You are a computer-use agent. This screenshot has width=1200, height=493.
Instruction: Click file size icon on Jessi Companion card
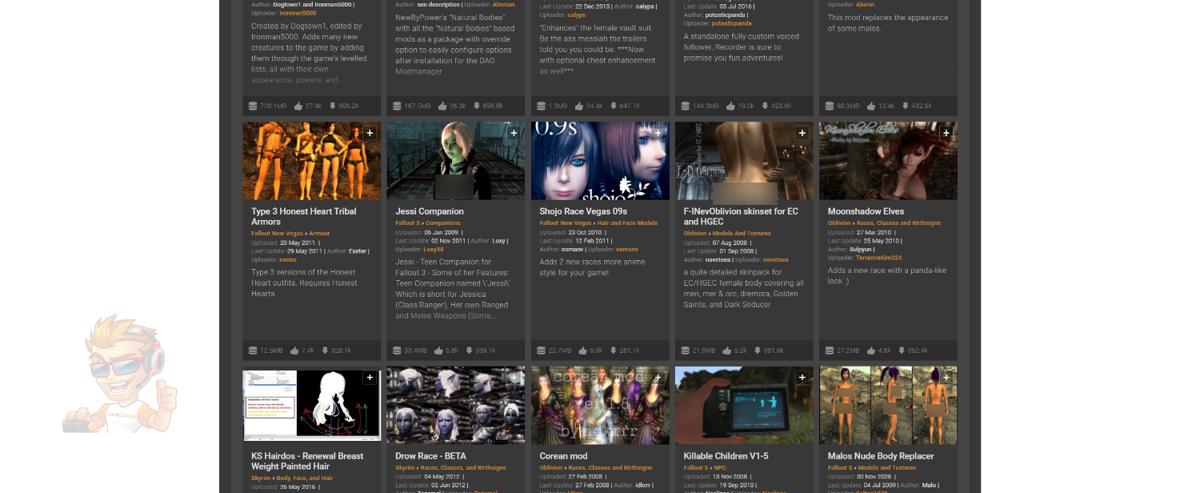click(x=397, y=350)
